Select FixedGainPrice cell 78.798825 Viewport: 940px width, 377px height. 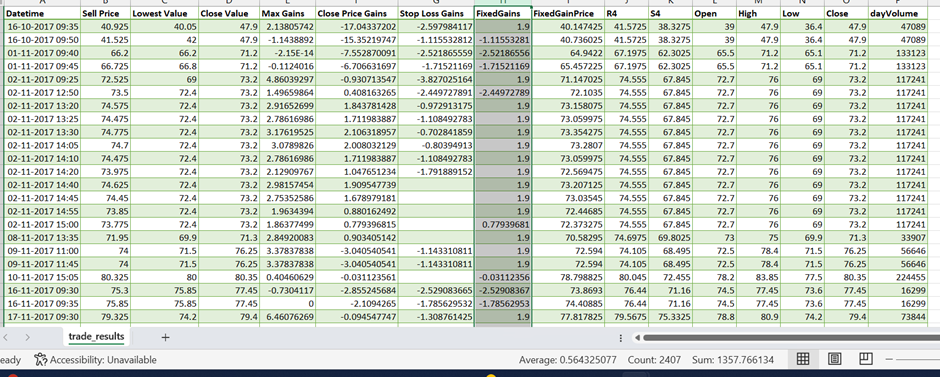click(568, 277)
